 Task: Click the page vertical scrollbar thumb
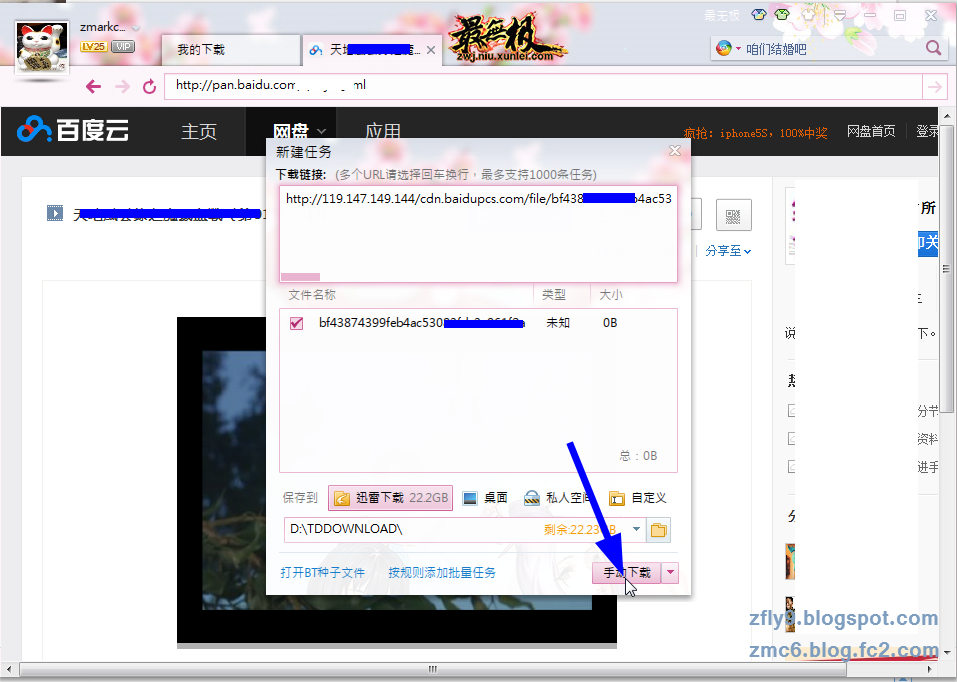tap(946, 269)
